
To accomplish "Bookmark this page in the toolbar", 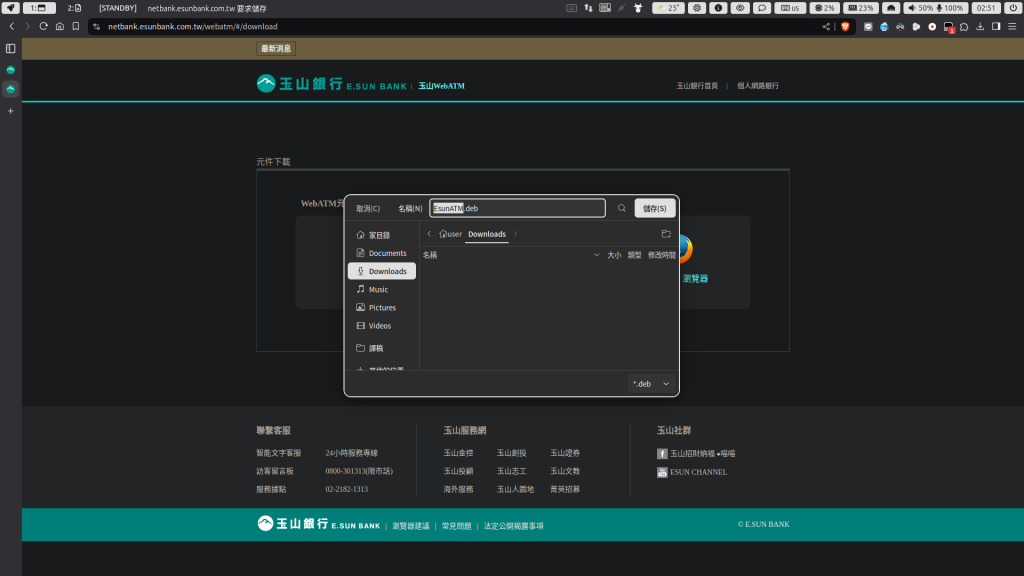I will pyautogui.click(x=76, y=27).
